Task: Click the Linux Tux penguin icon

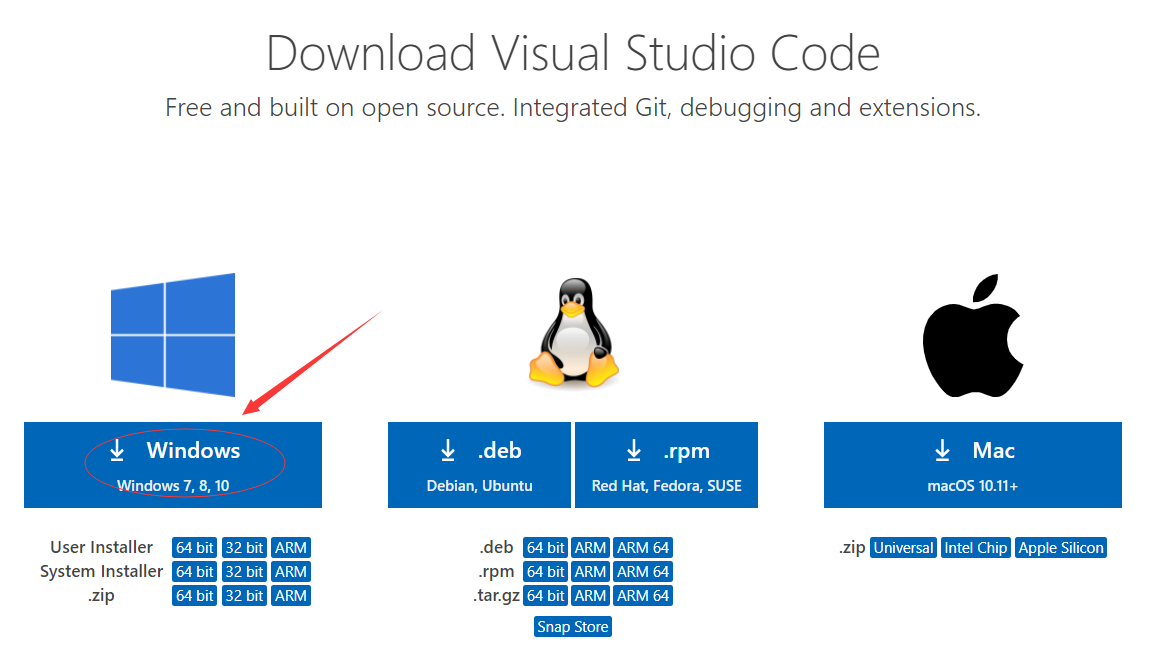Action: coord(574,332)
